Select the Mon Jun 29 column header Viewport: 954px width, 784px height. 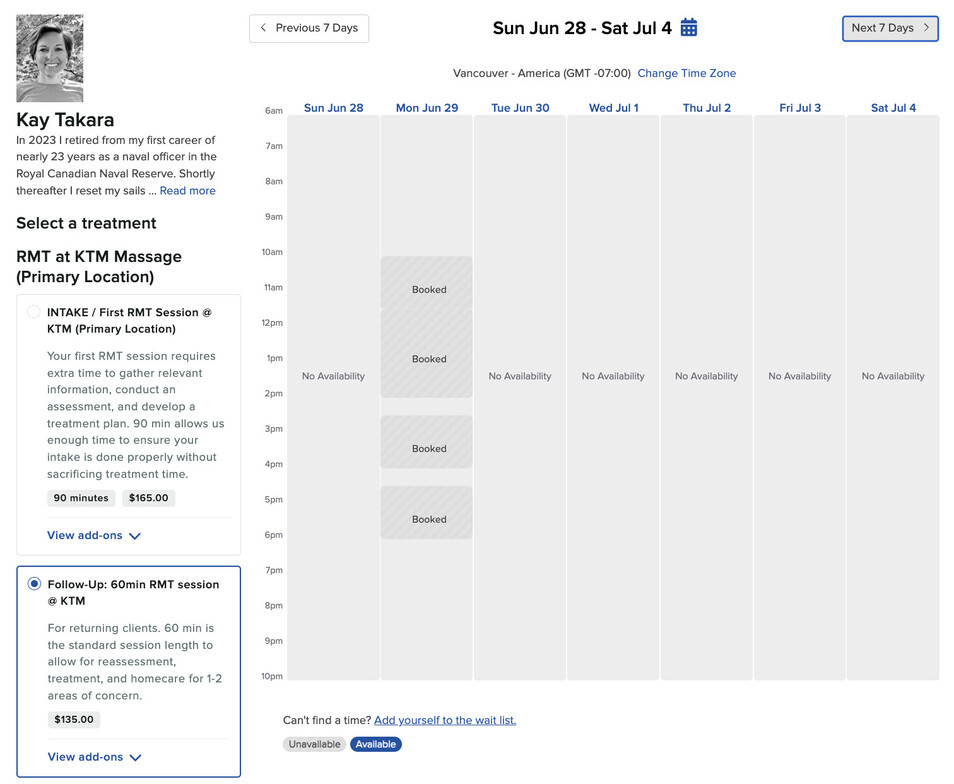tap(427, 108)
